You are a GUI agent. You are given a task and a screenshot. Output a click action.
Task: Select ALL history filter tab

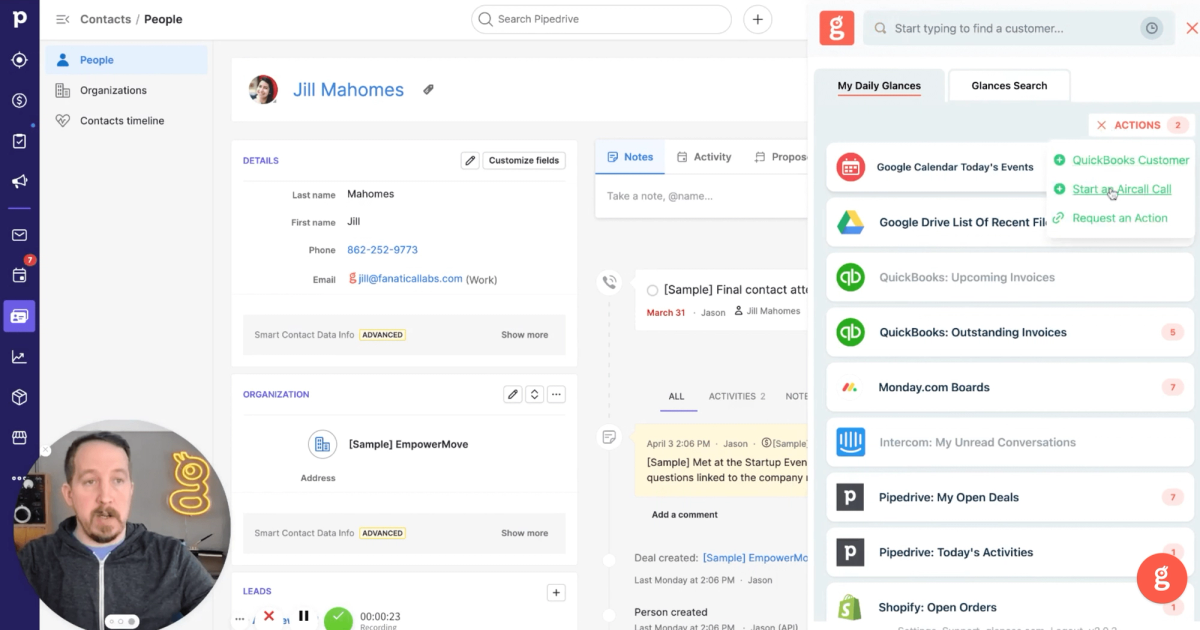[676, 396]
